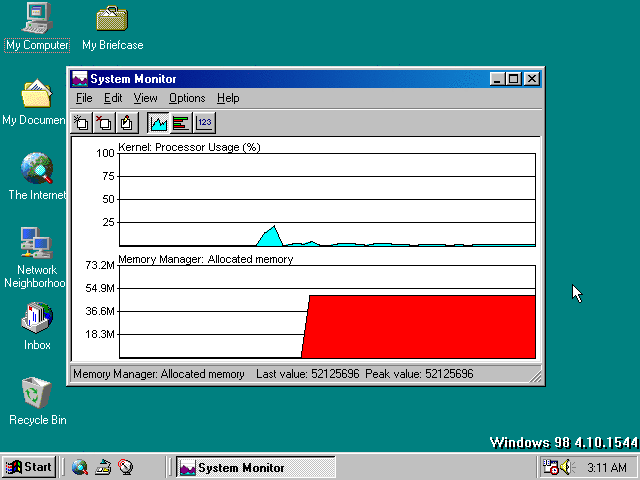Select the Network Neighborhood icon
The image size is (640, 480).
tap(36, 258)
